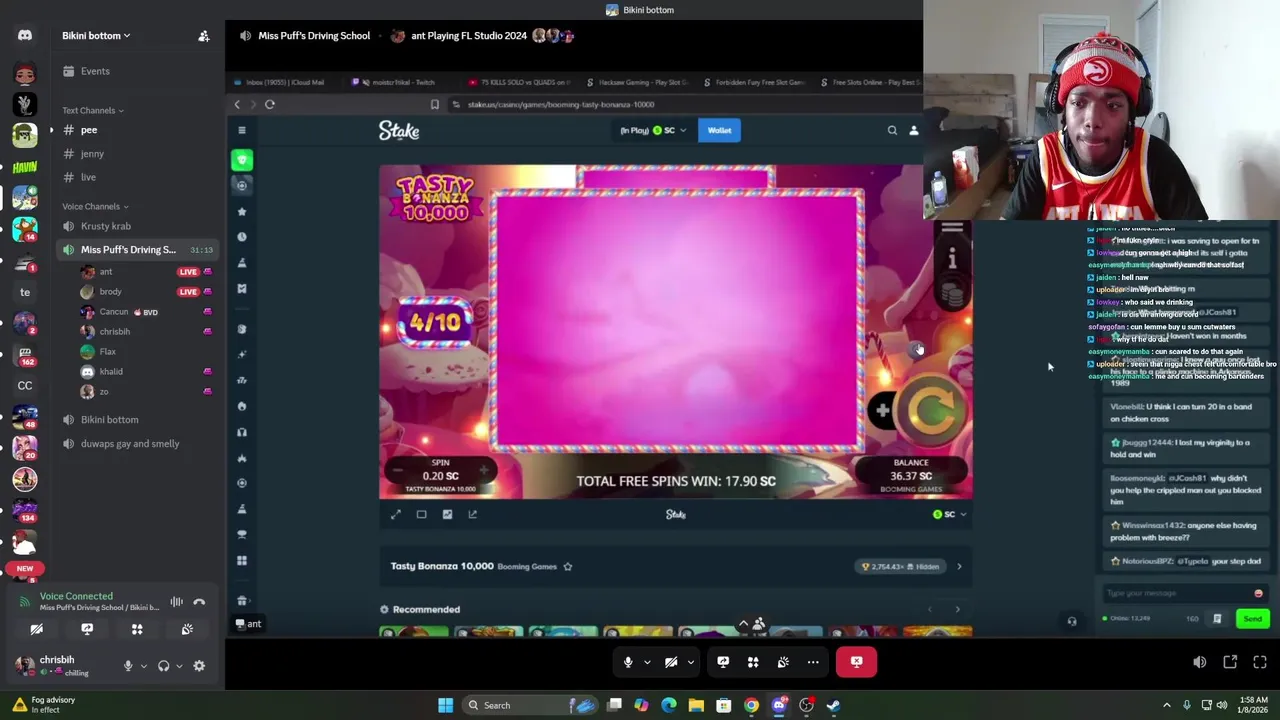Open the Stake hamburger sidebar menu

coord(242,130)
